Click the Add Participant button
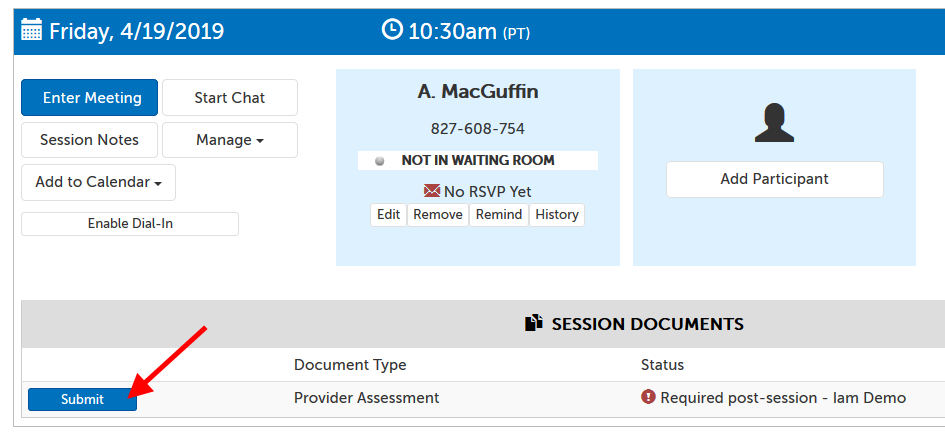Image resolution: width=945 pixels, height=434 pixels. 774,180
